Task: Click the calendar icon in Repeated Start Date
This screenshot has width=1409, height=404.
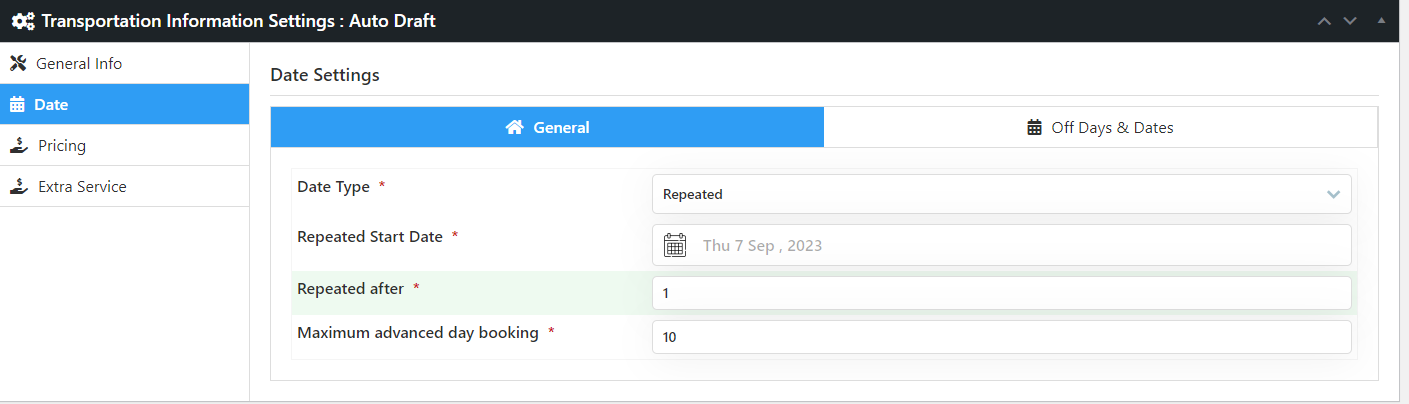Action: [675, 245]
